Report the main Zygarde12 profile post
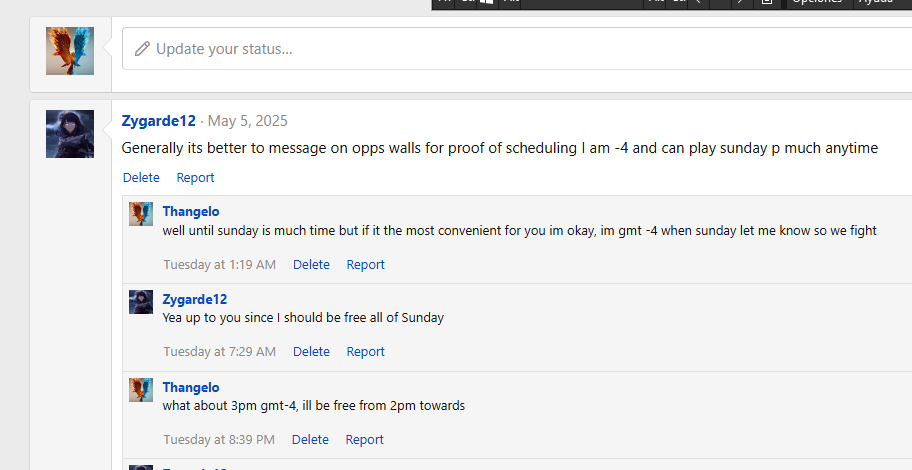 [195, 178]
